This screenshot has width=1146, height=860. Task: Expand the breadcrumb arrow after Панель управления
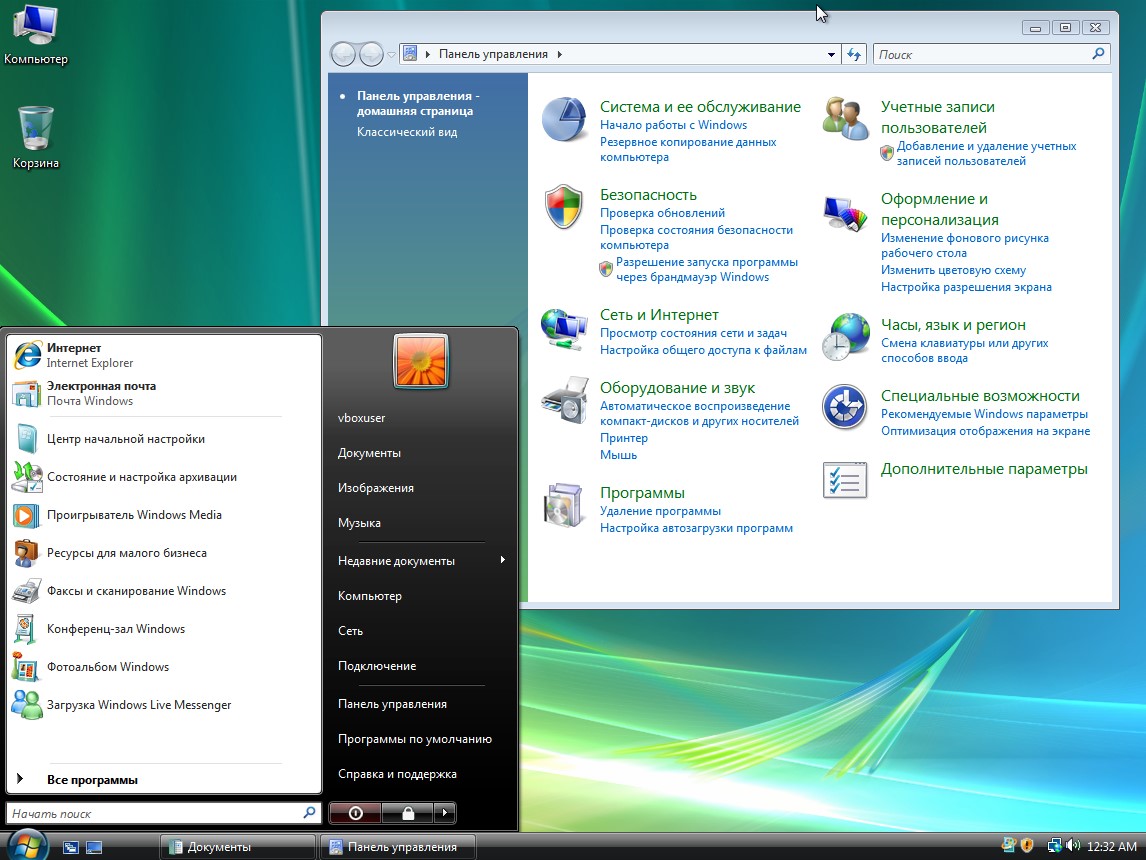[559, 54]
